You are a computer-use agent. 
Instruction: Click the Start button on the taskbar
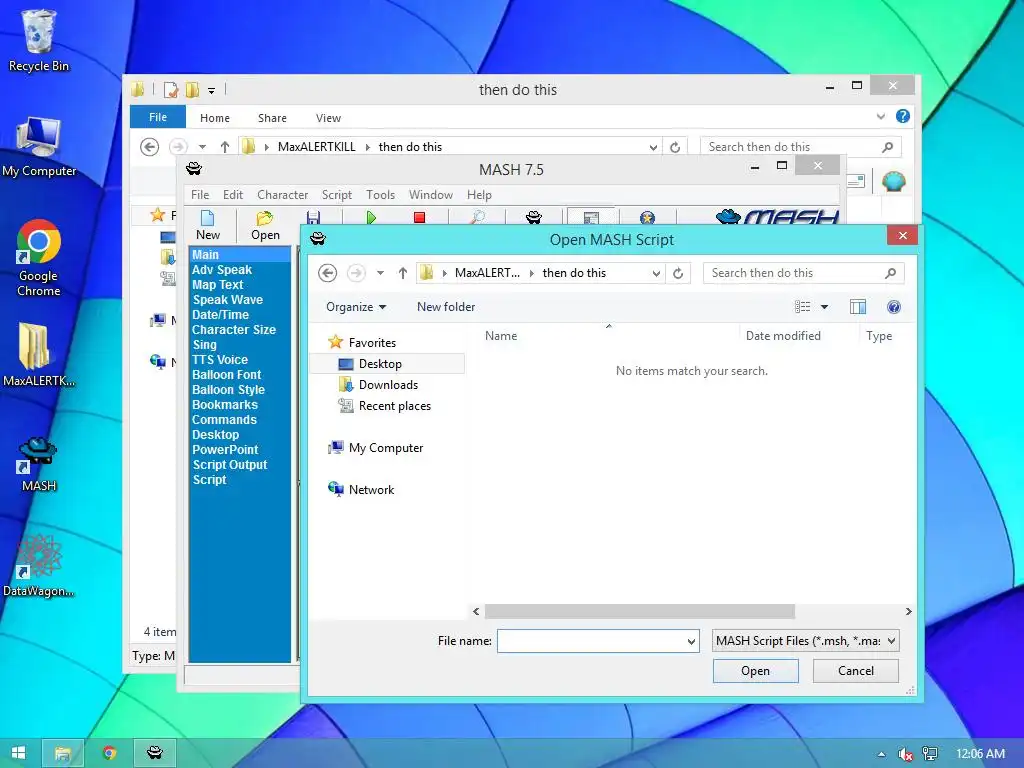(x=18, y=753)
